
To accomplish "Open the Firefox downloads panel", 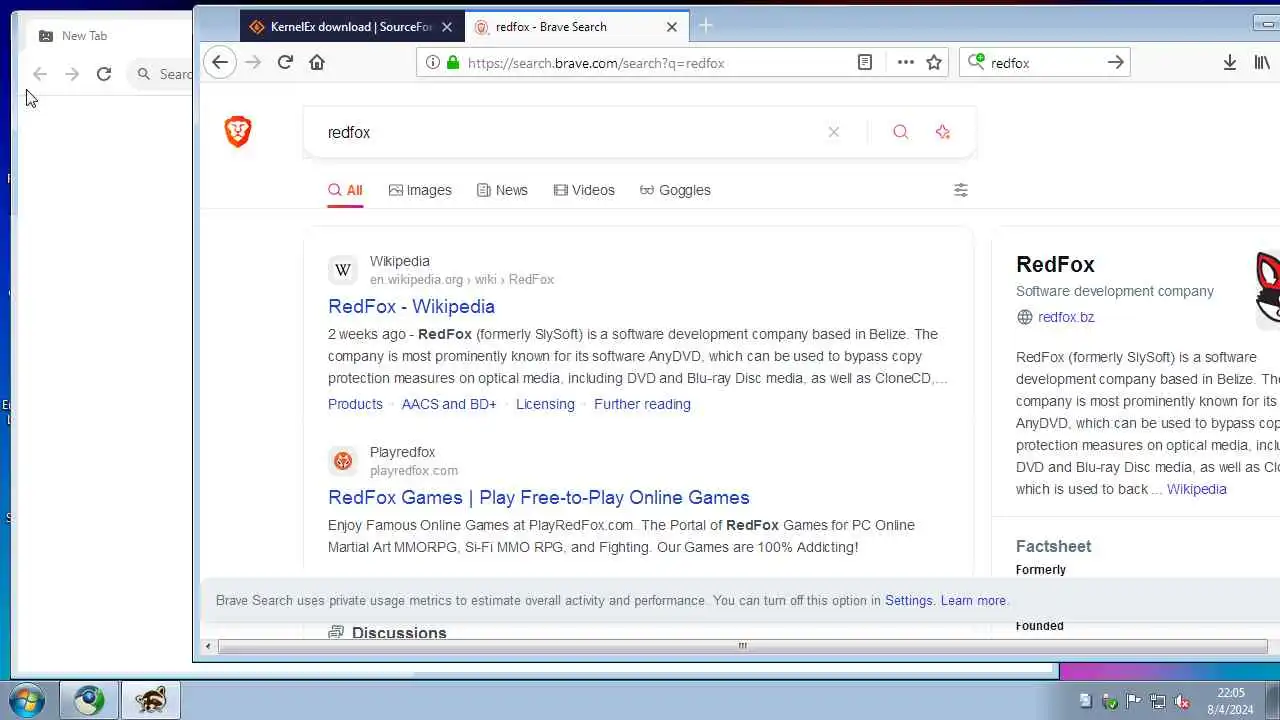I will (x=1230, y=62).
